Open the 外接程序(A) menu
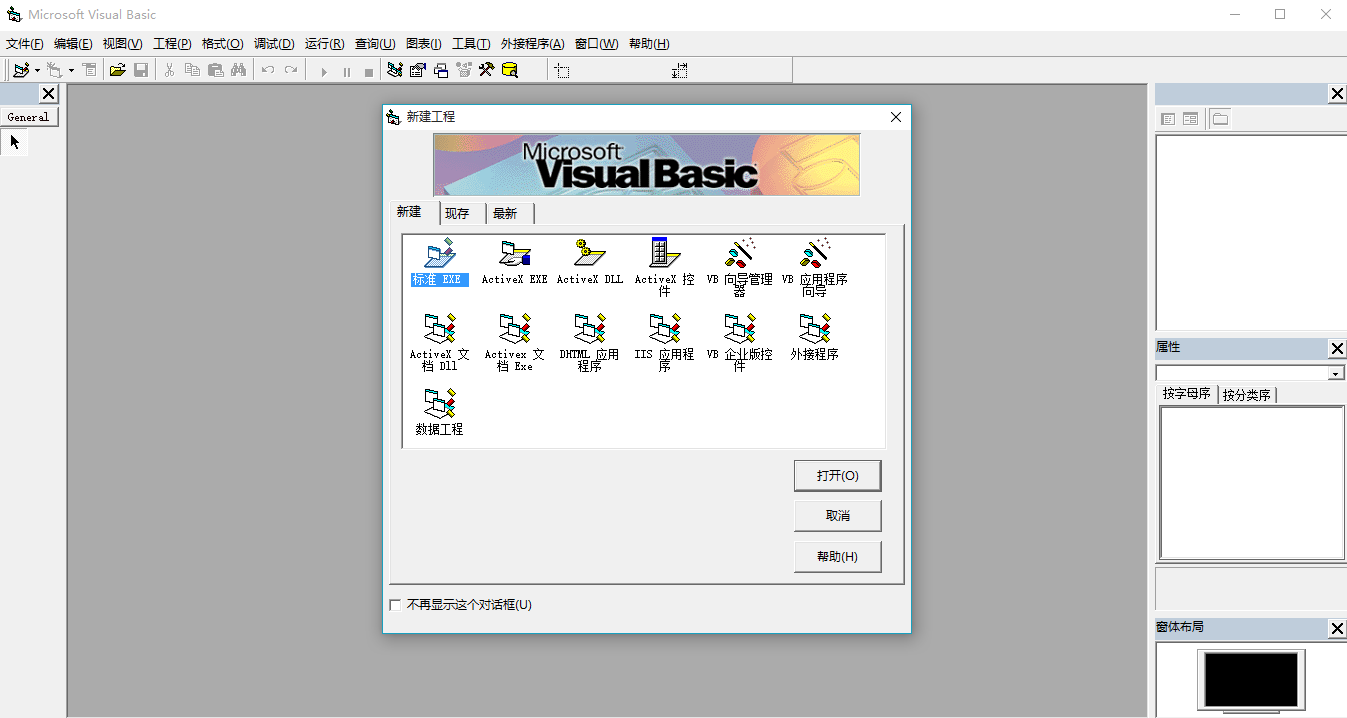1347x718 pixels. coord(533,44)
